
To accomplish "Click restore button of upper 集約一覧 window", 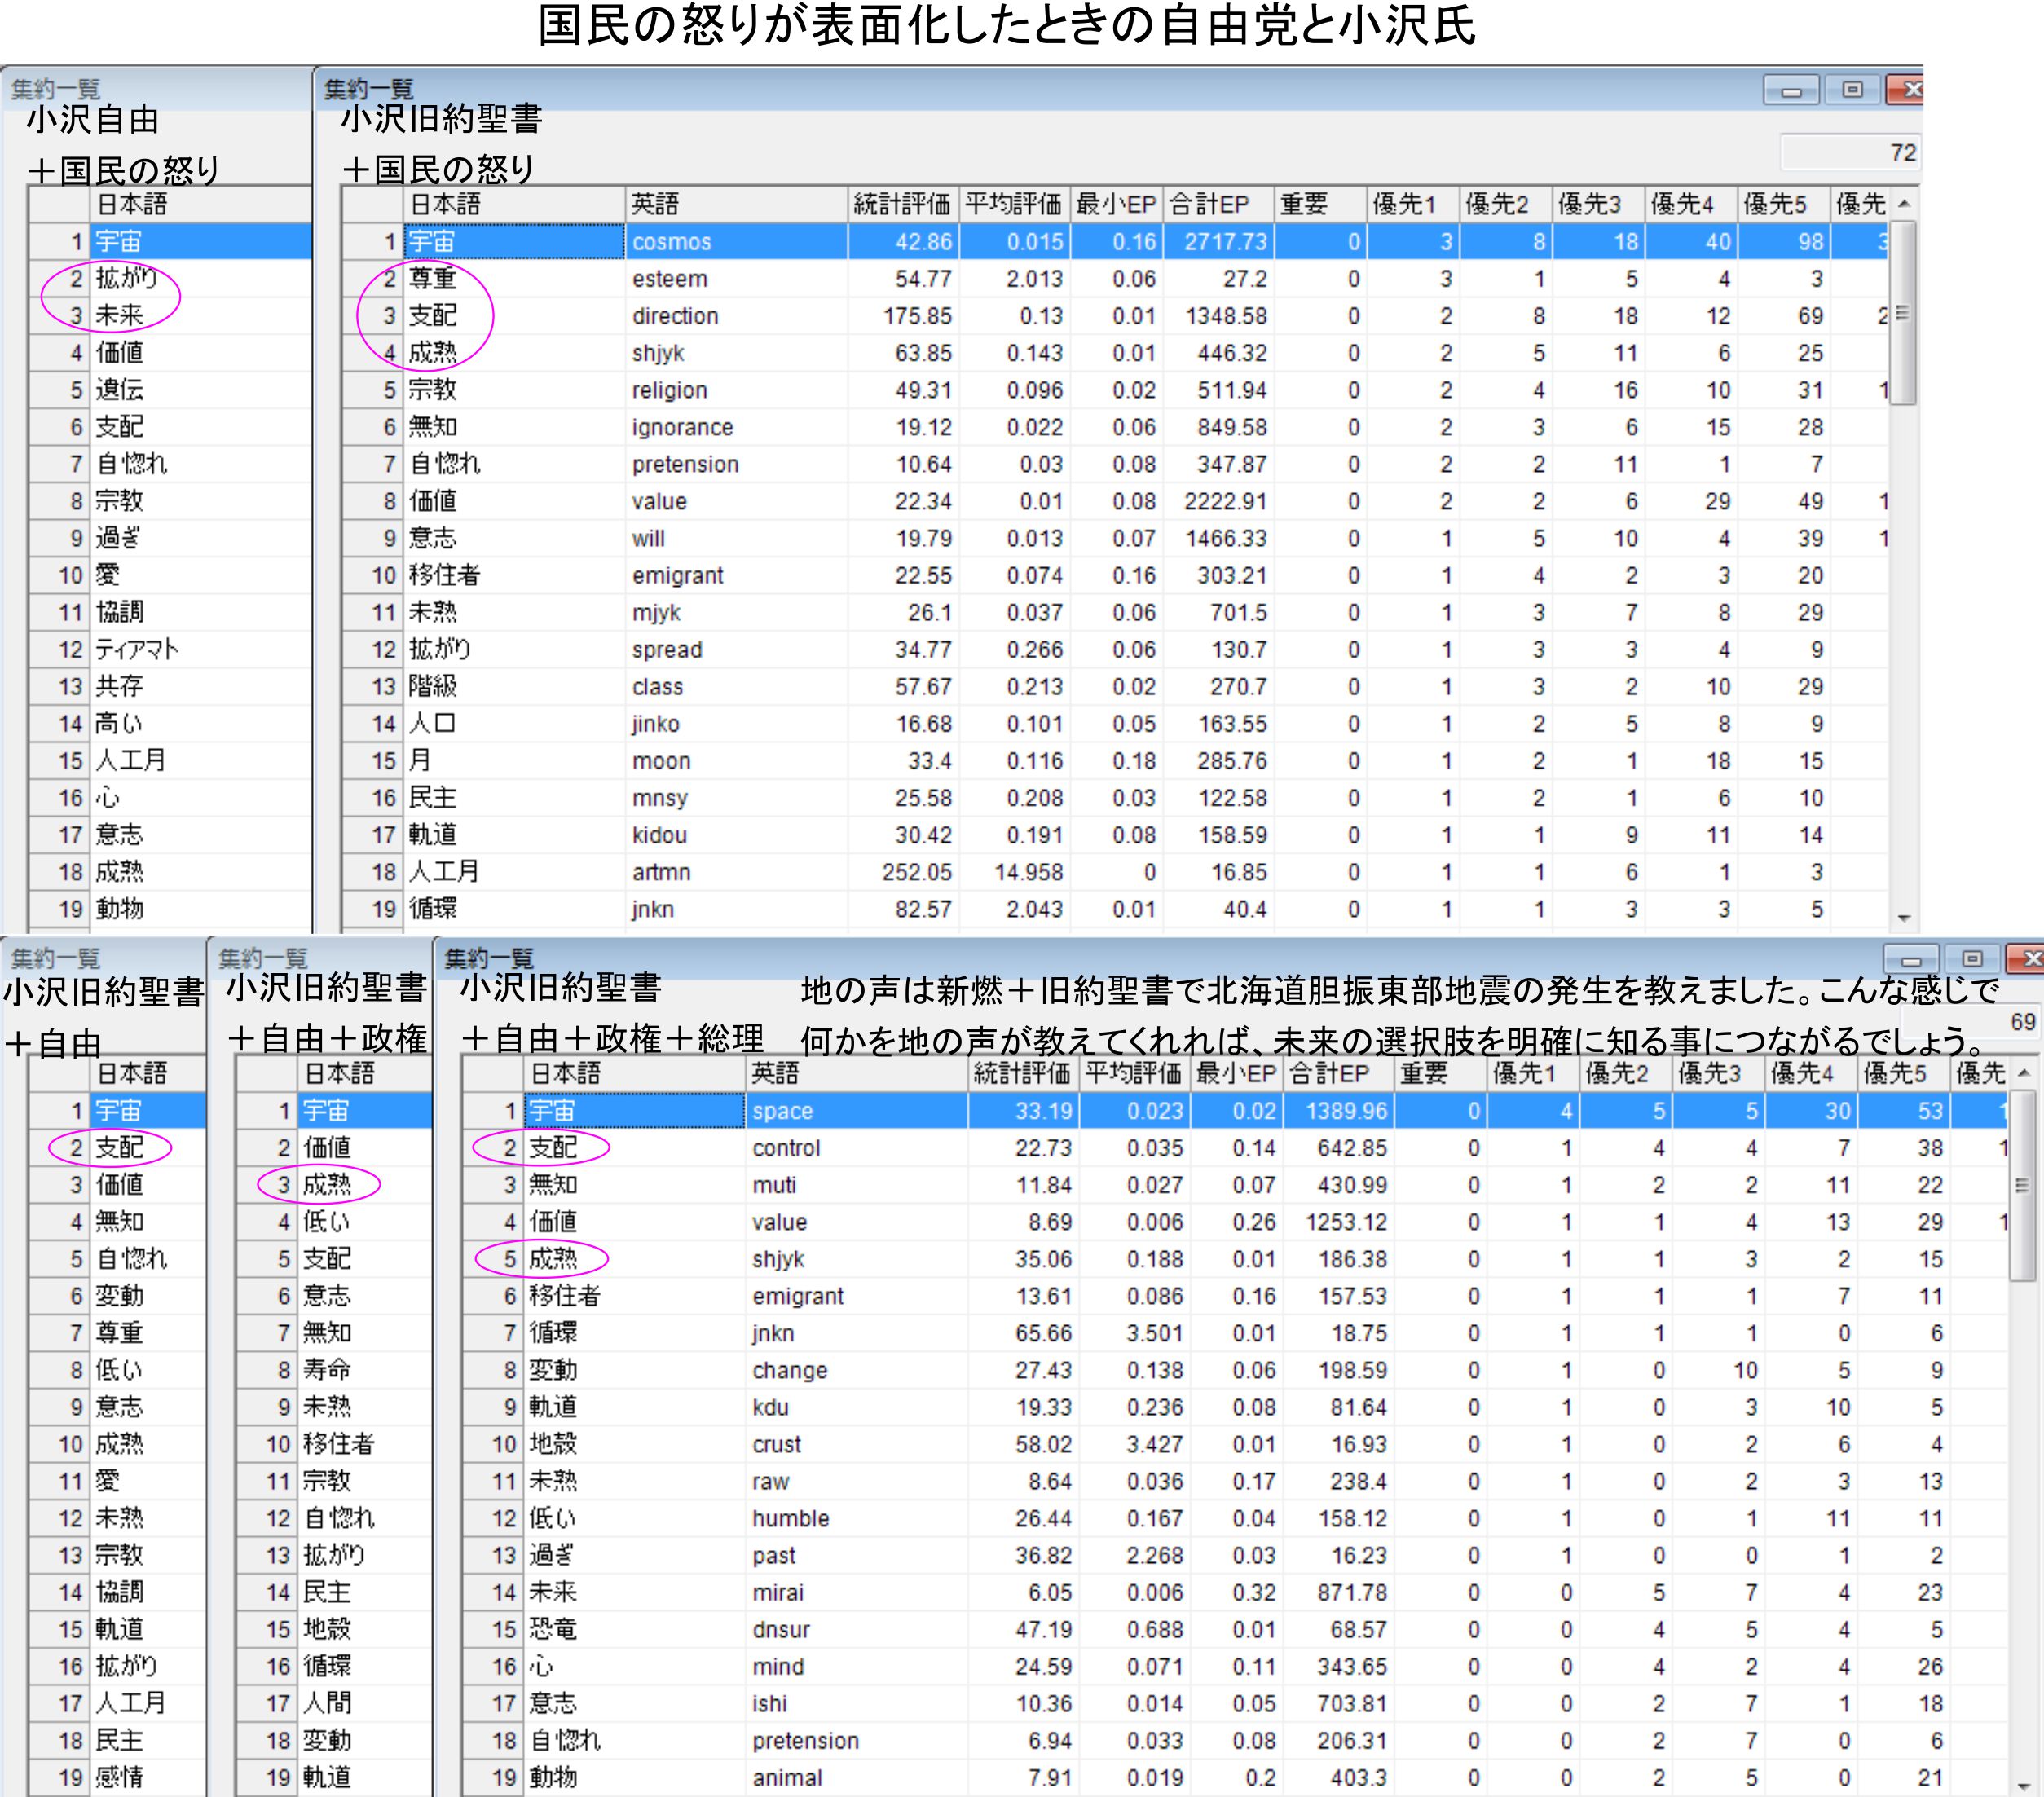I will point(1852,91).
